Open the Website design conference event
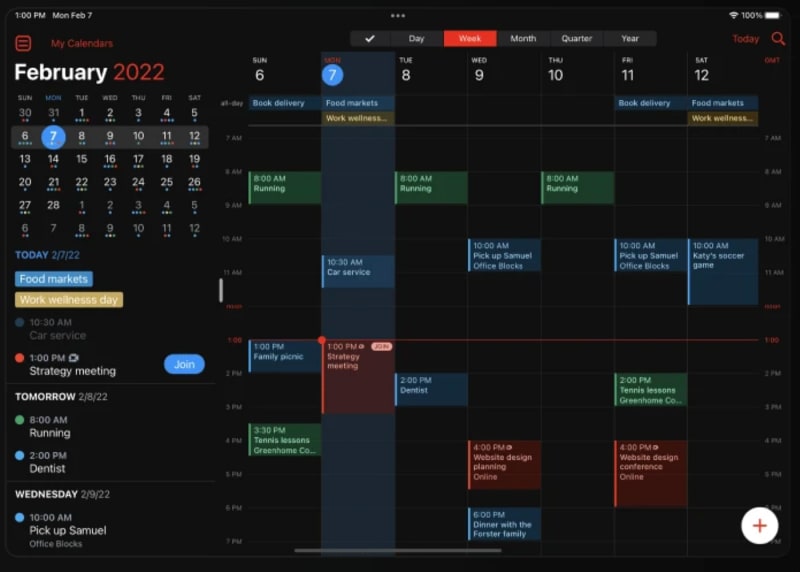The width and height of the screenshot is (800, 572). point(651,474)
